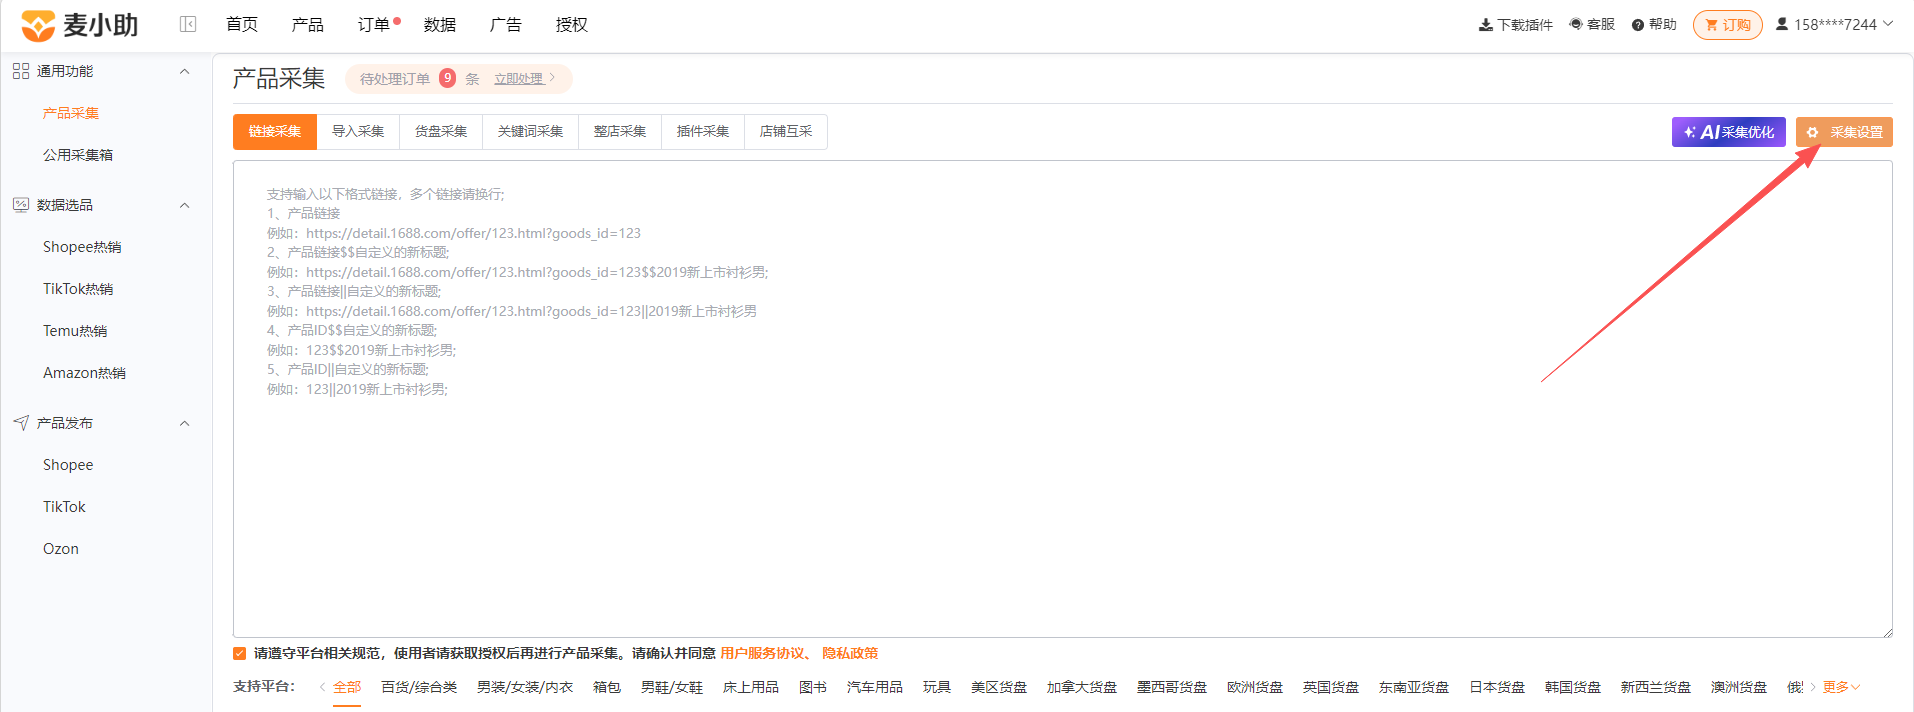1914x712 pixels.
Task: Open the 授权 menu
Action: pos(572,24)
